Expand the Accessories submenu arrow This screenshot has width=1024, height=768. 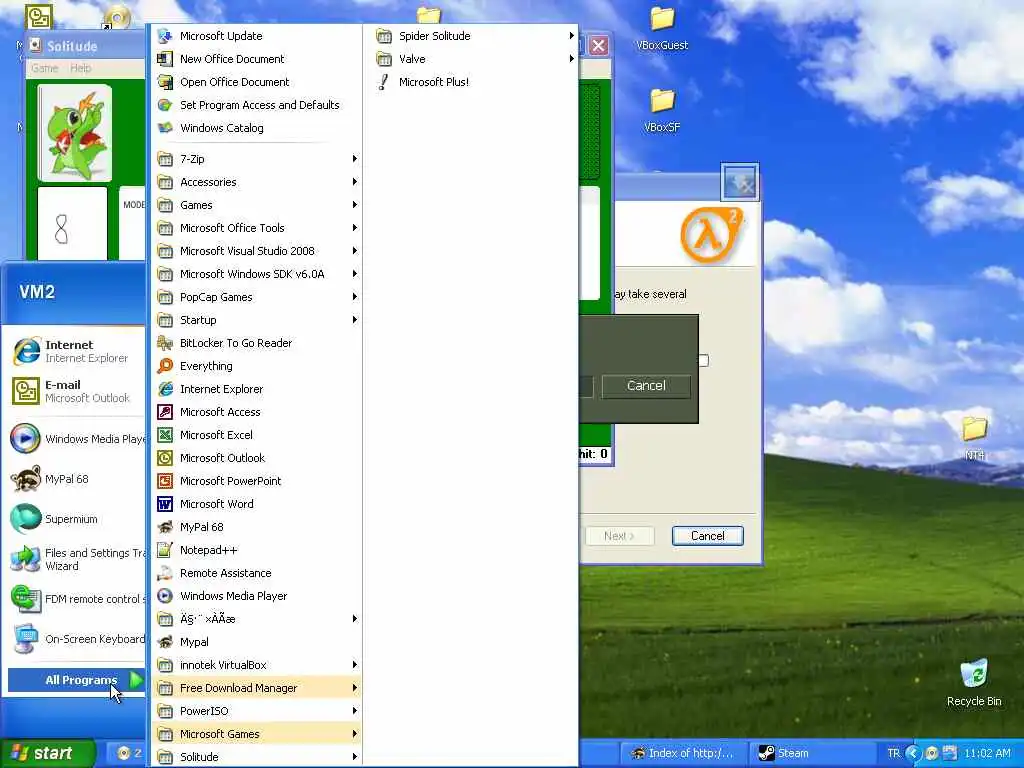[355, 182]
